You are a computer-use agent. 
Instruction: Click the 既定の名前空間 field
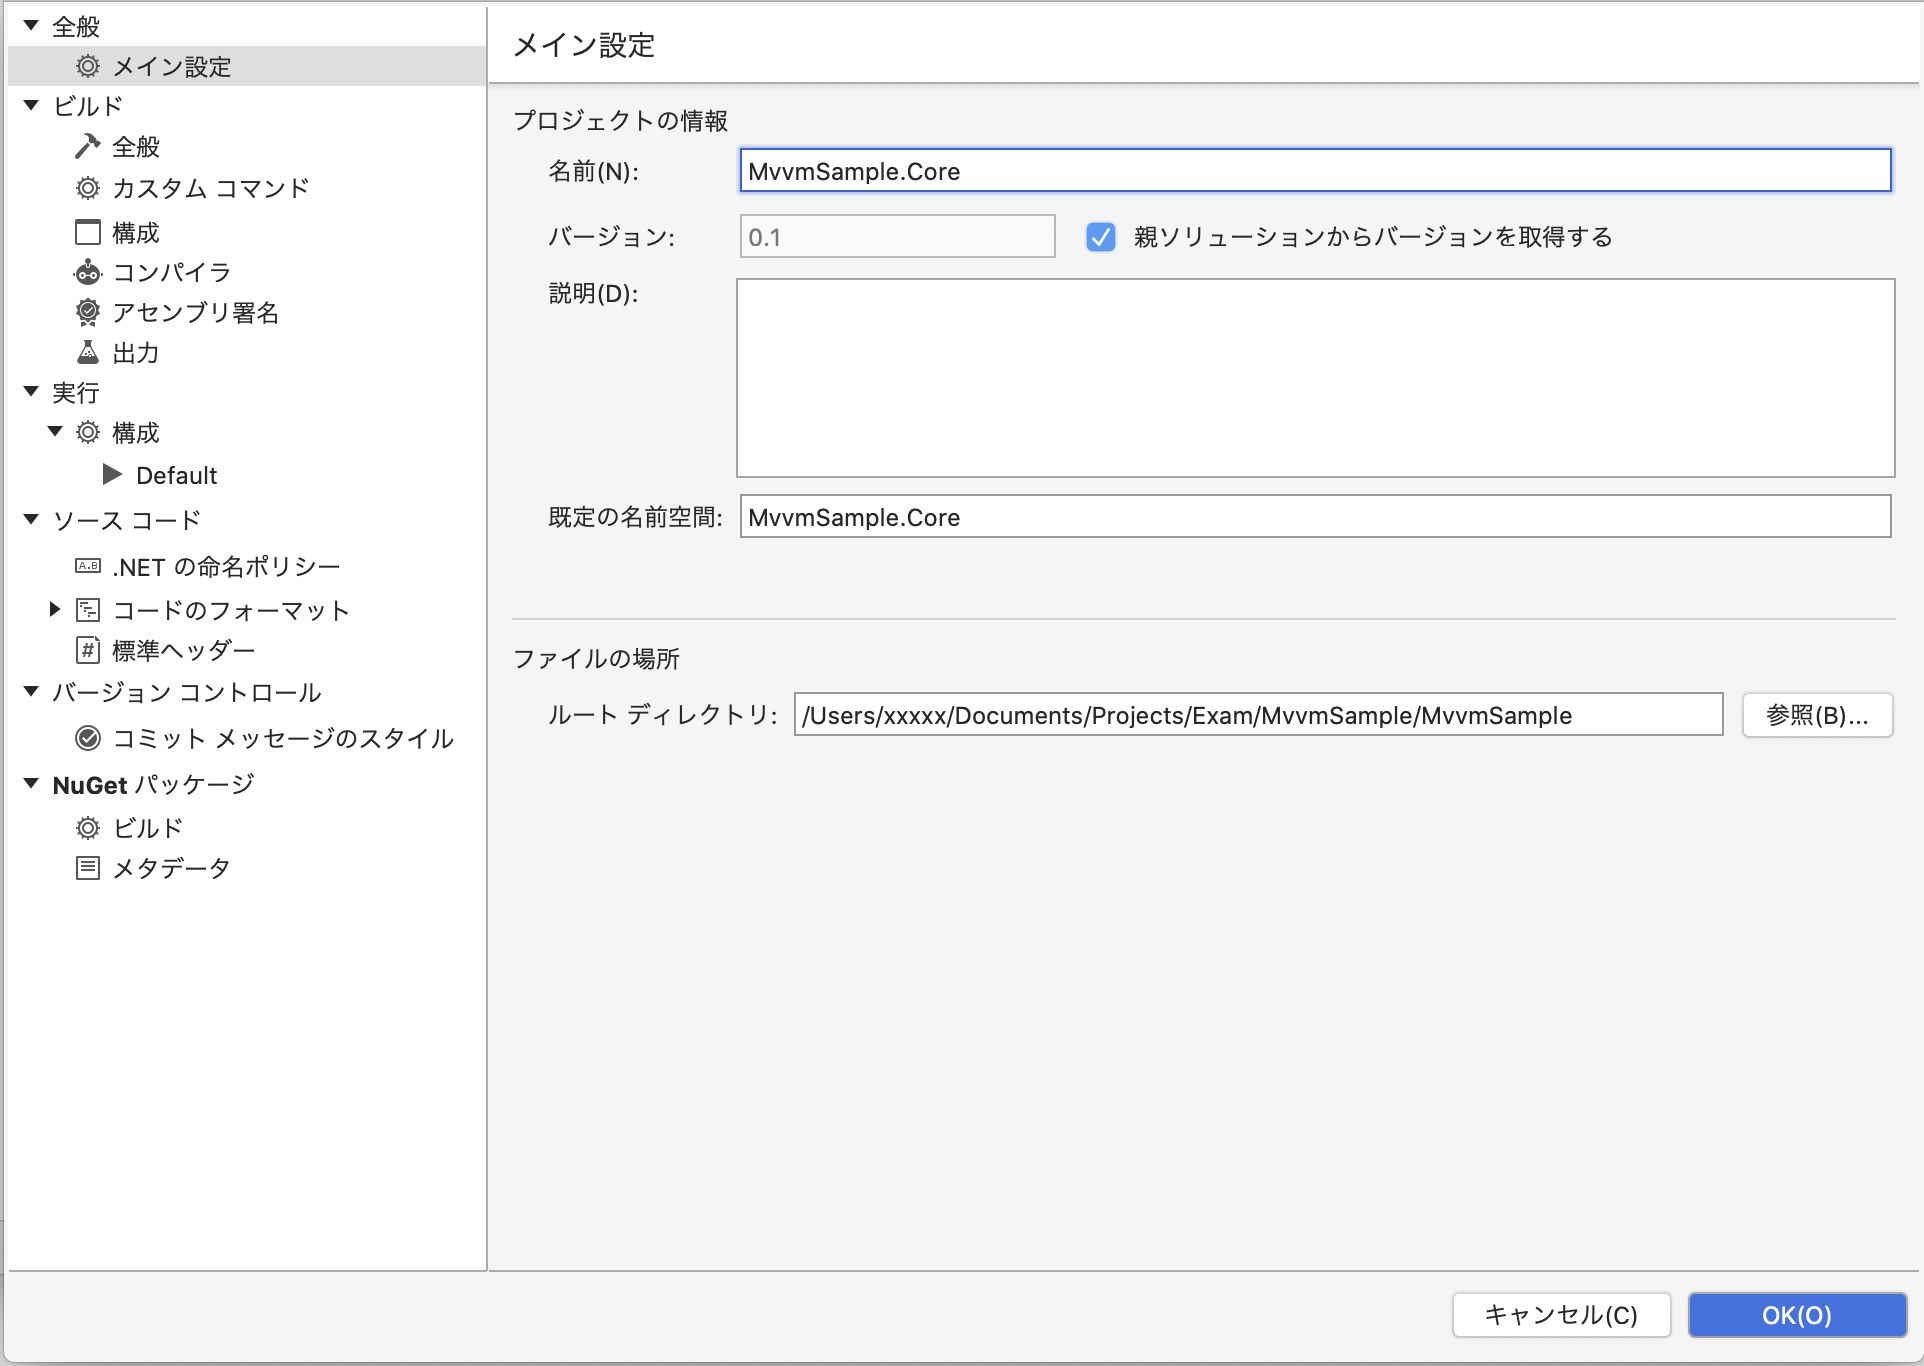1315,516
